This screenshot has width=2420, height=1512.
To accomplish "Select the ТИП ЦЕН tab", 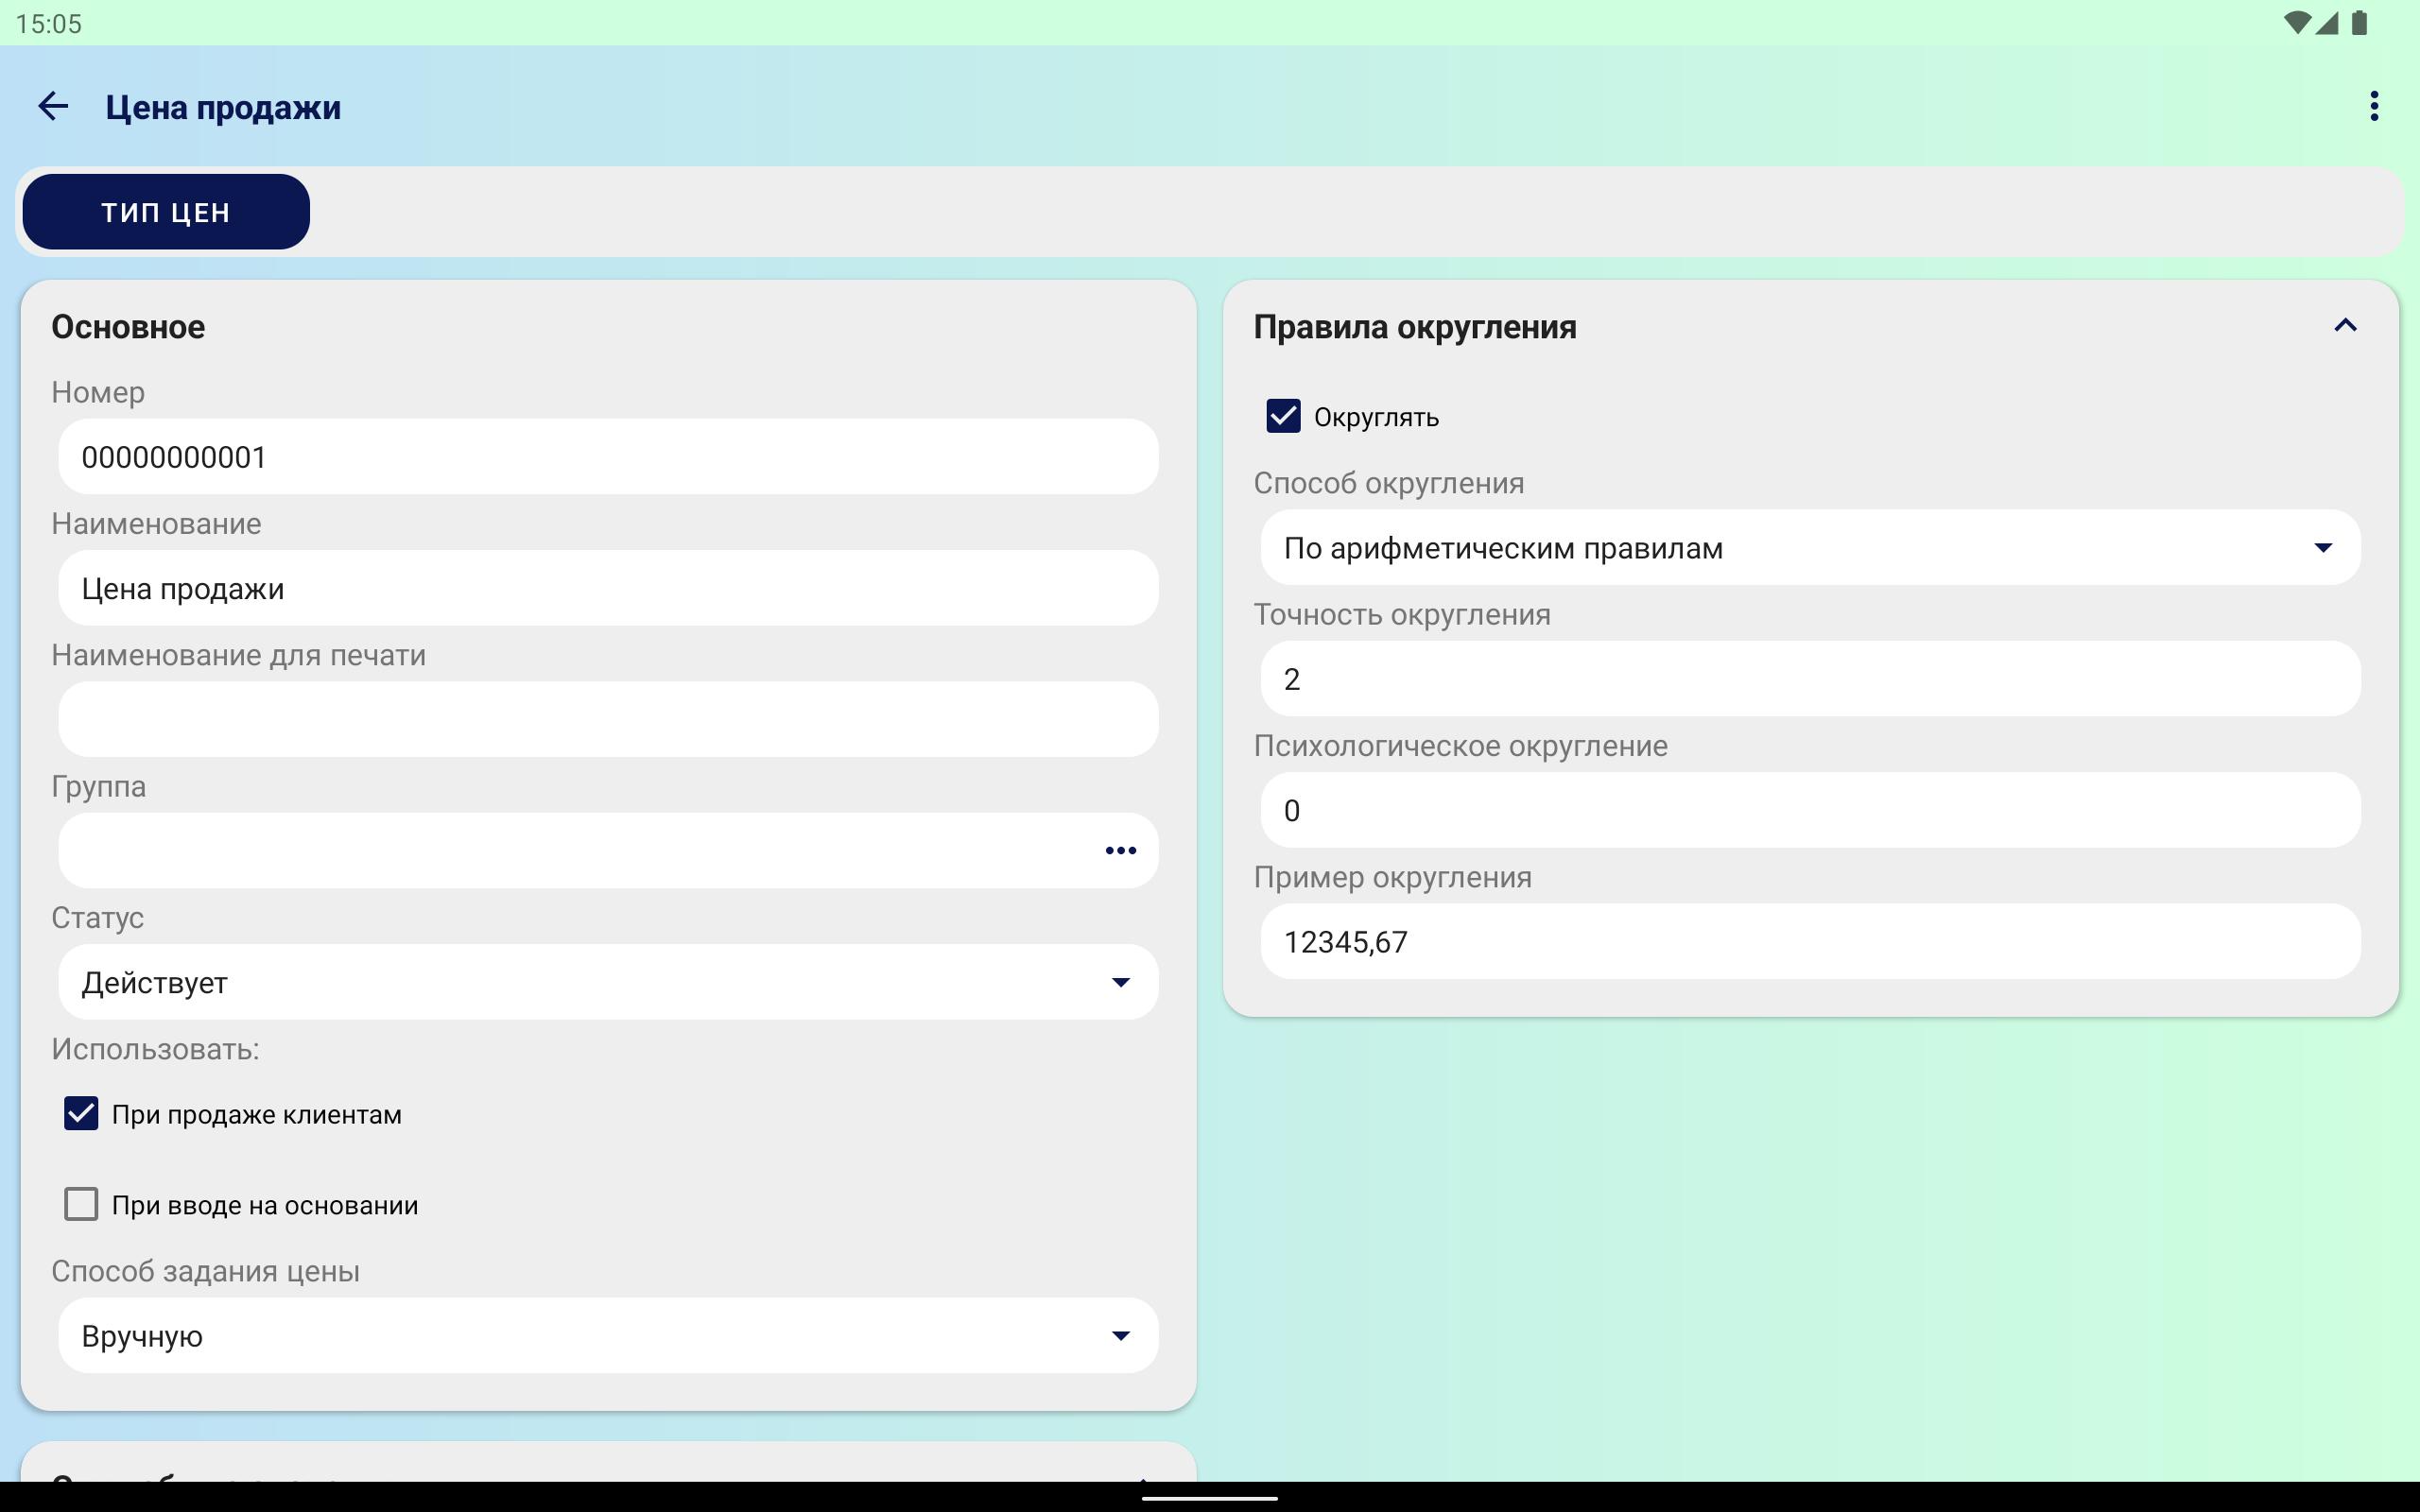I will 166,212.
